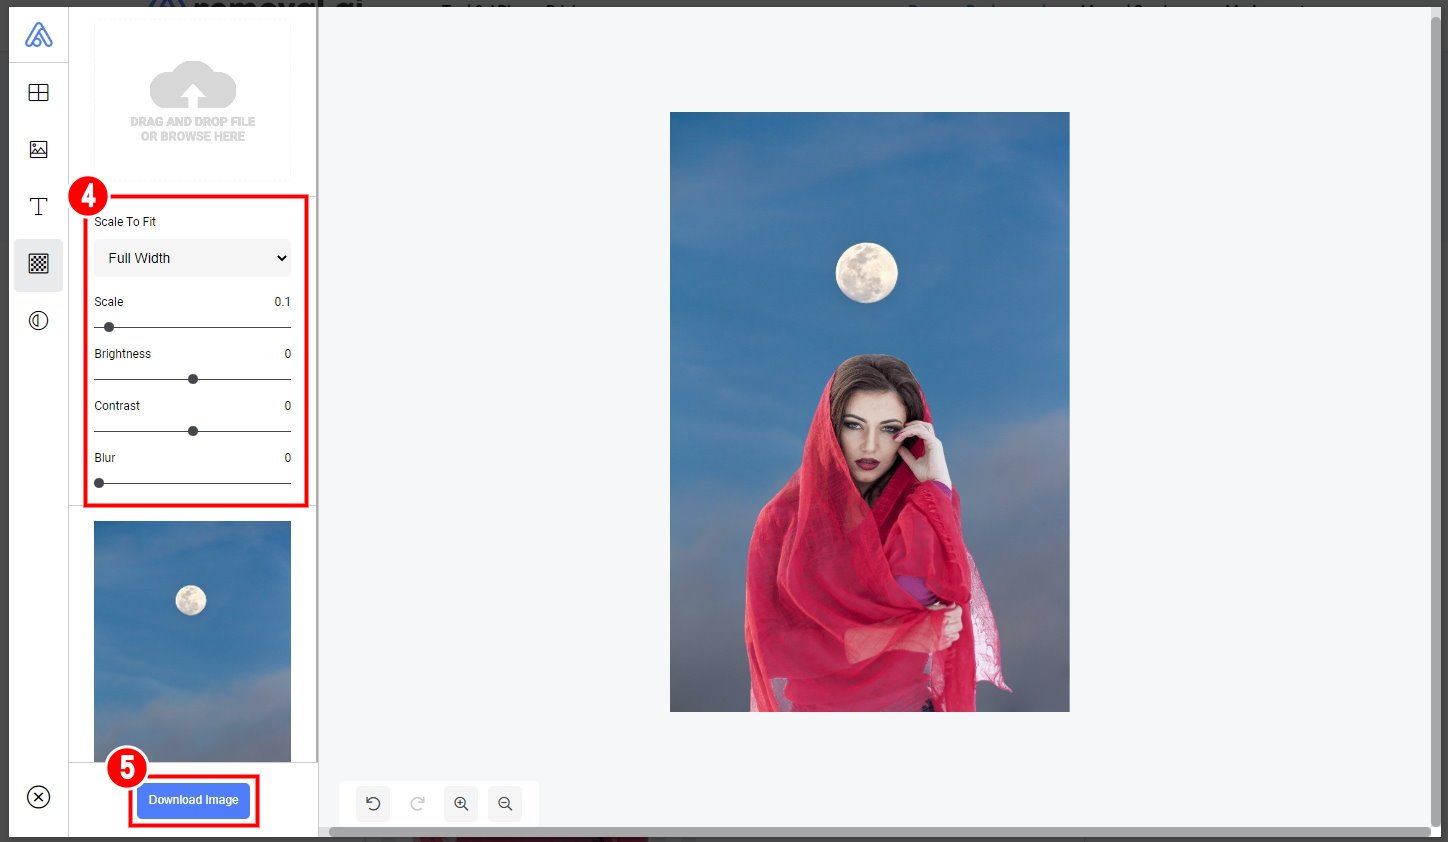The image size is (1448, 842).
Task: Click the Contrast label
Action: [x=117, y=406]
